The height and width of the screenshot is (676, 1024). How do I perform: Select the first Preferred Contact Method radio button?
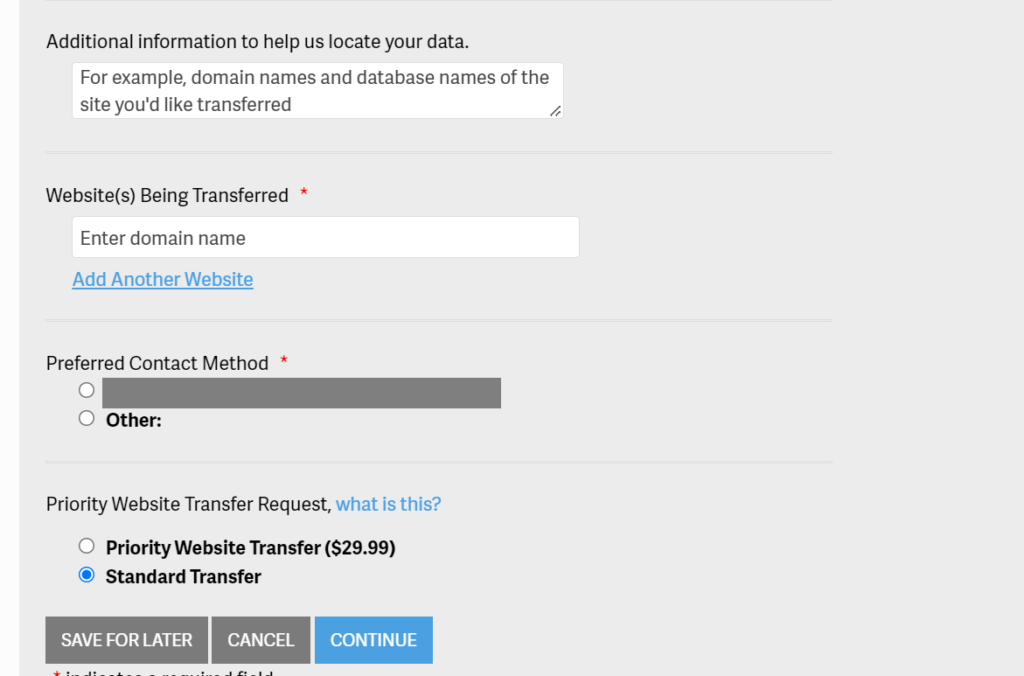[86, 390]
